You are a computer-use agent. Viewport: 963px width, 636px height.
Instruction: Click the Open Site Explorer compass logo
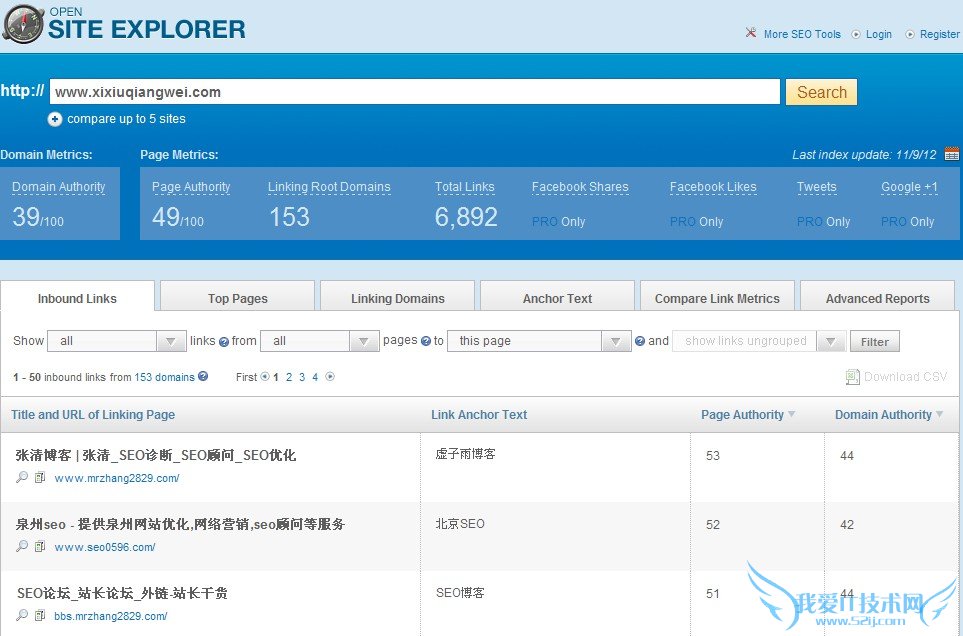click(x=22, y=24)
